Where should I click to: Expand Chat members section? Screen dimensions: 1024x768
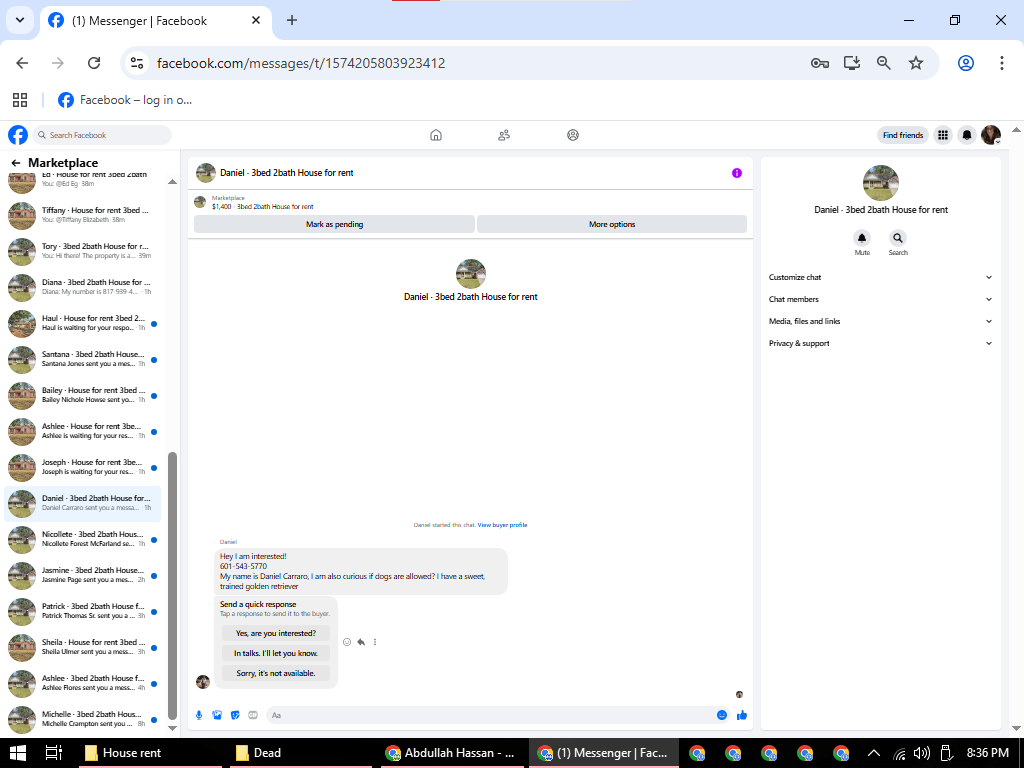coord(880,299)
